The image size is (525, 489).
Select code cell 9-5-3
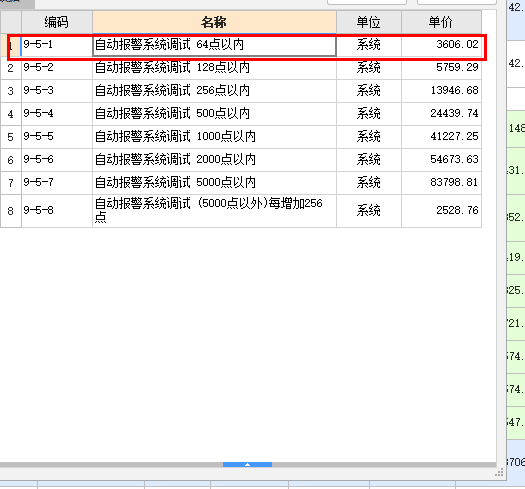pos(57,91)
